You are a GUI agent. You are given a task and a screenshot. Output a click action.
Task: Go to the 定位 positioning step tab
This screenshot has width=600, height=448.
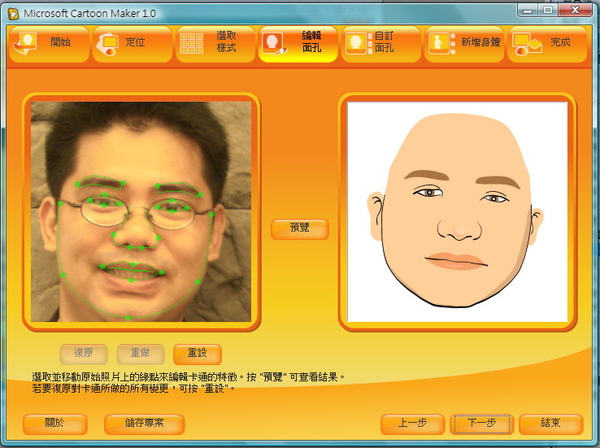coord(132,44)
